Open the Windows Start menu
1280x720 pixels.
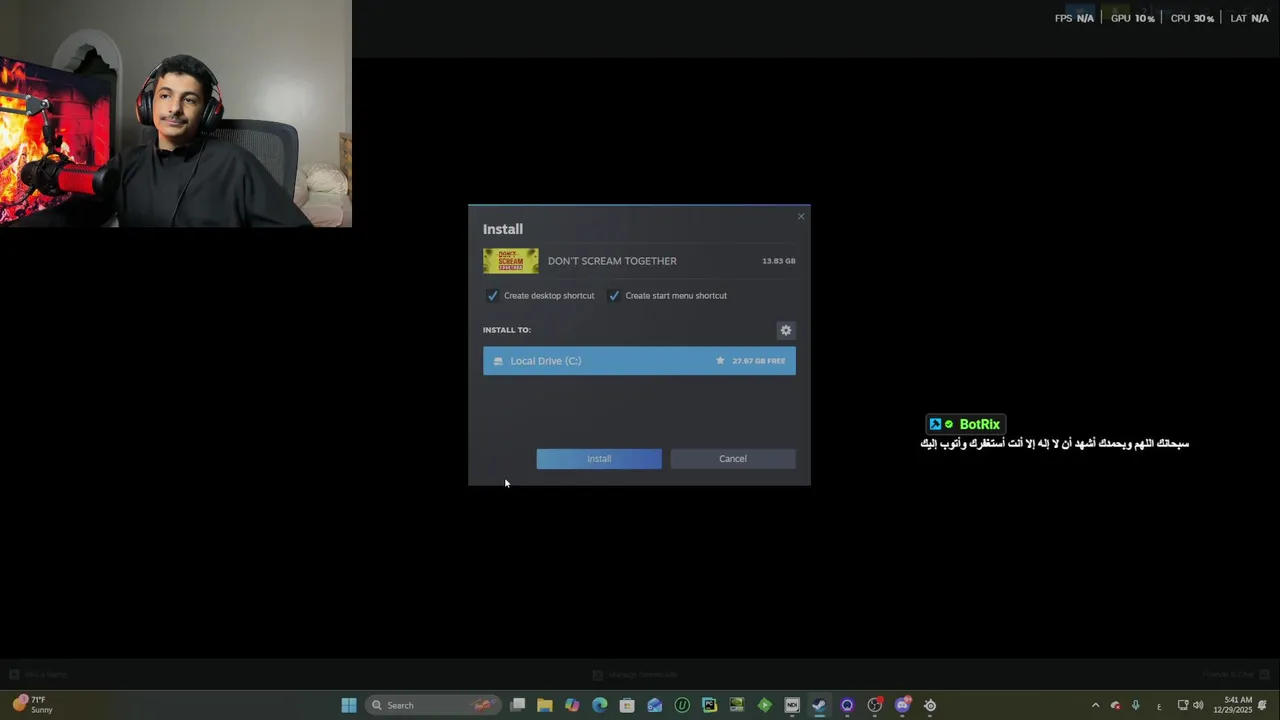point(349,705)
